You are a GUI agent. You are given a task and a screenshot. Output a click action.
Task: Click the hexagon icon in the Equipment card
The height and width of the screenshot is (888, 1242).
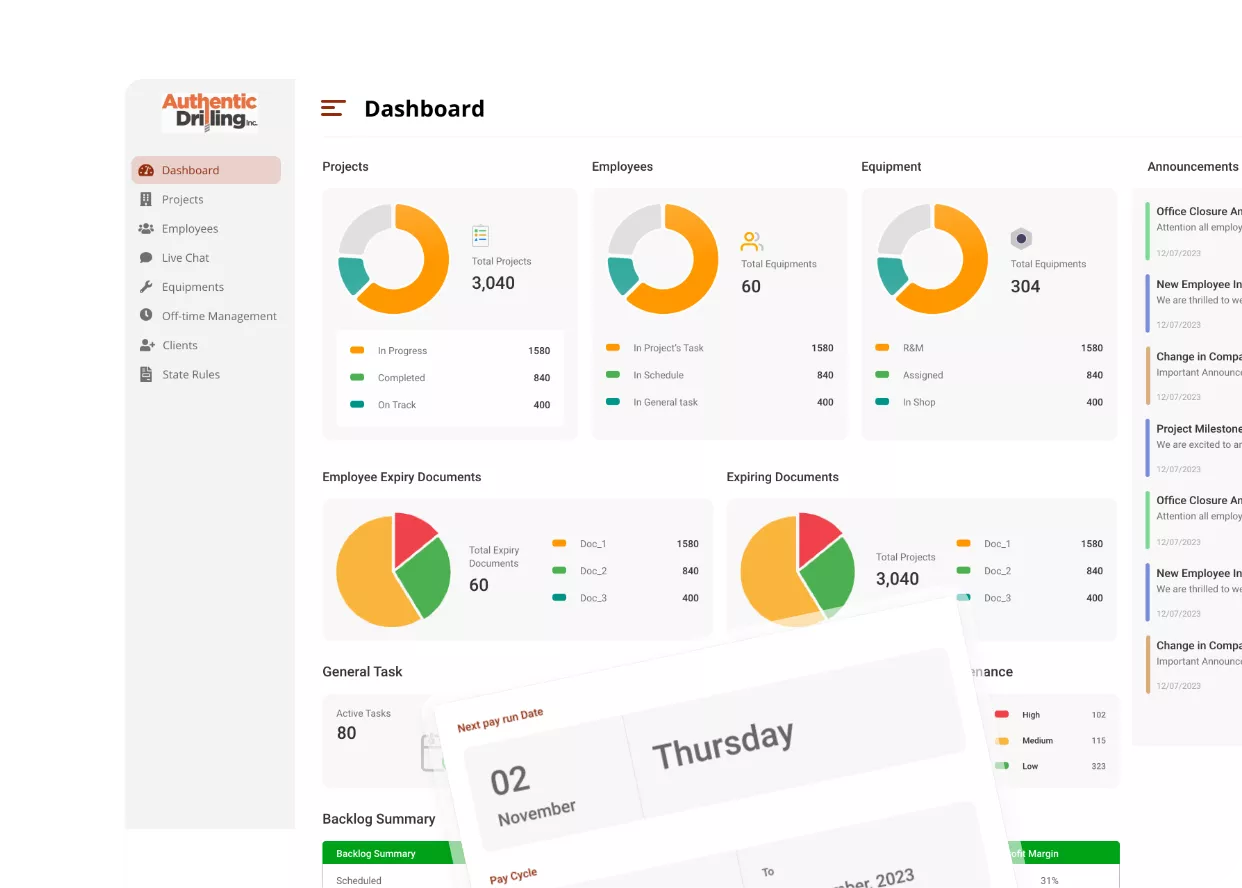click(x=1021, y=239)
